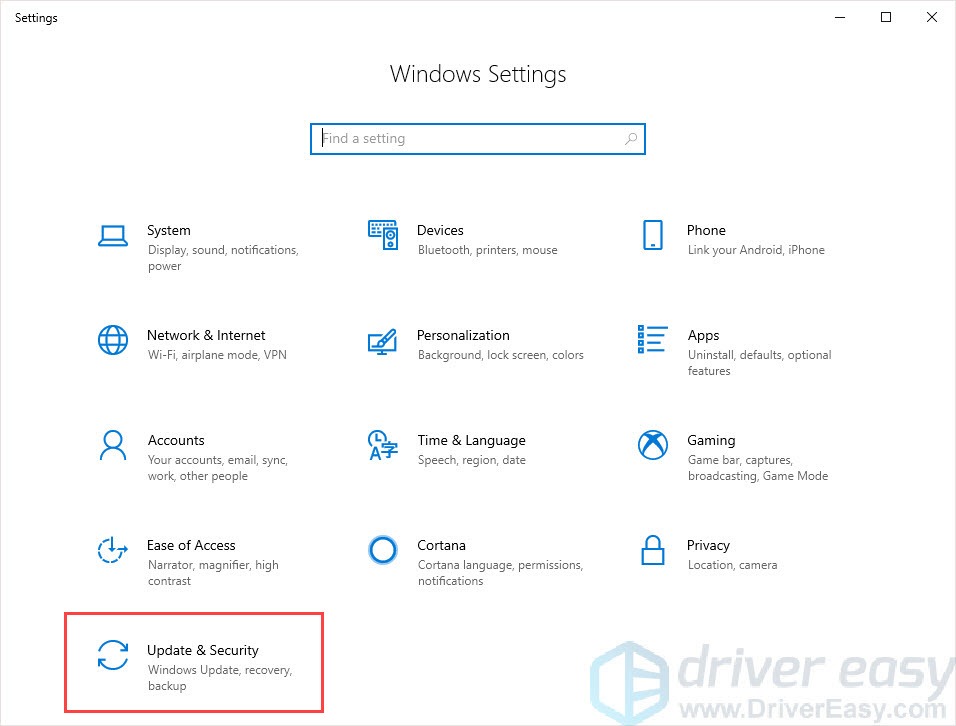This screenshot has width=956, height=726.
Task: Open the Network & Internet globe icon
Action: [x=112, y=342]
